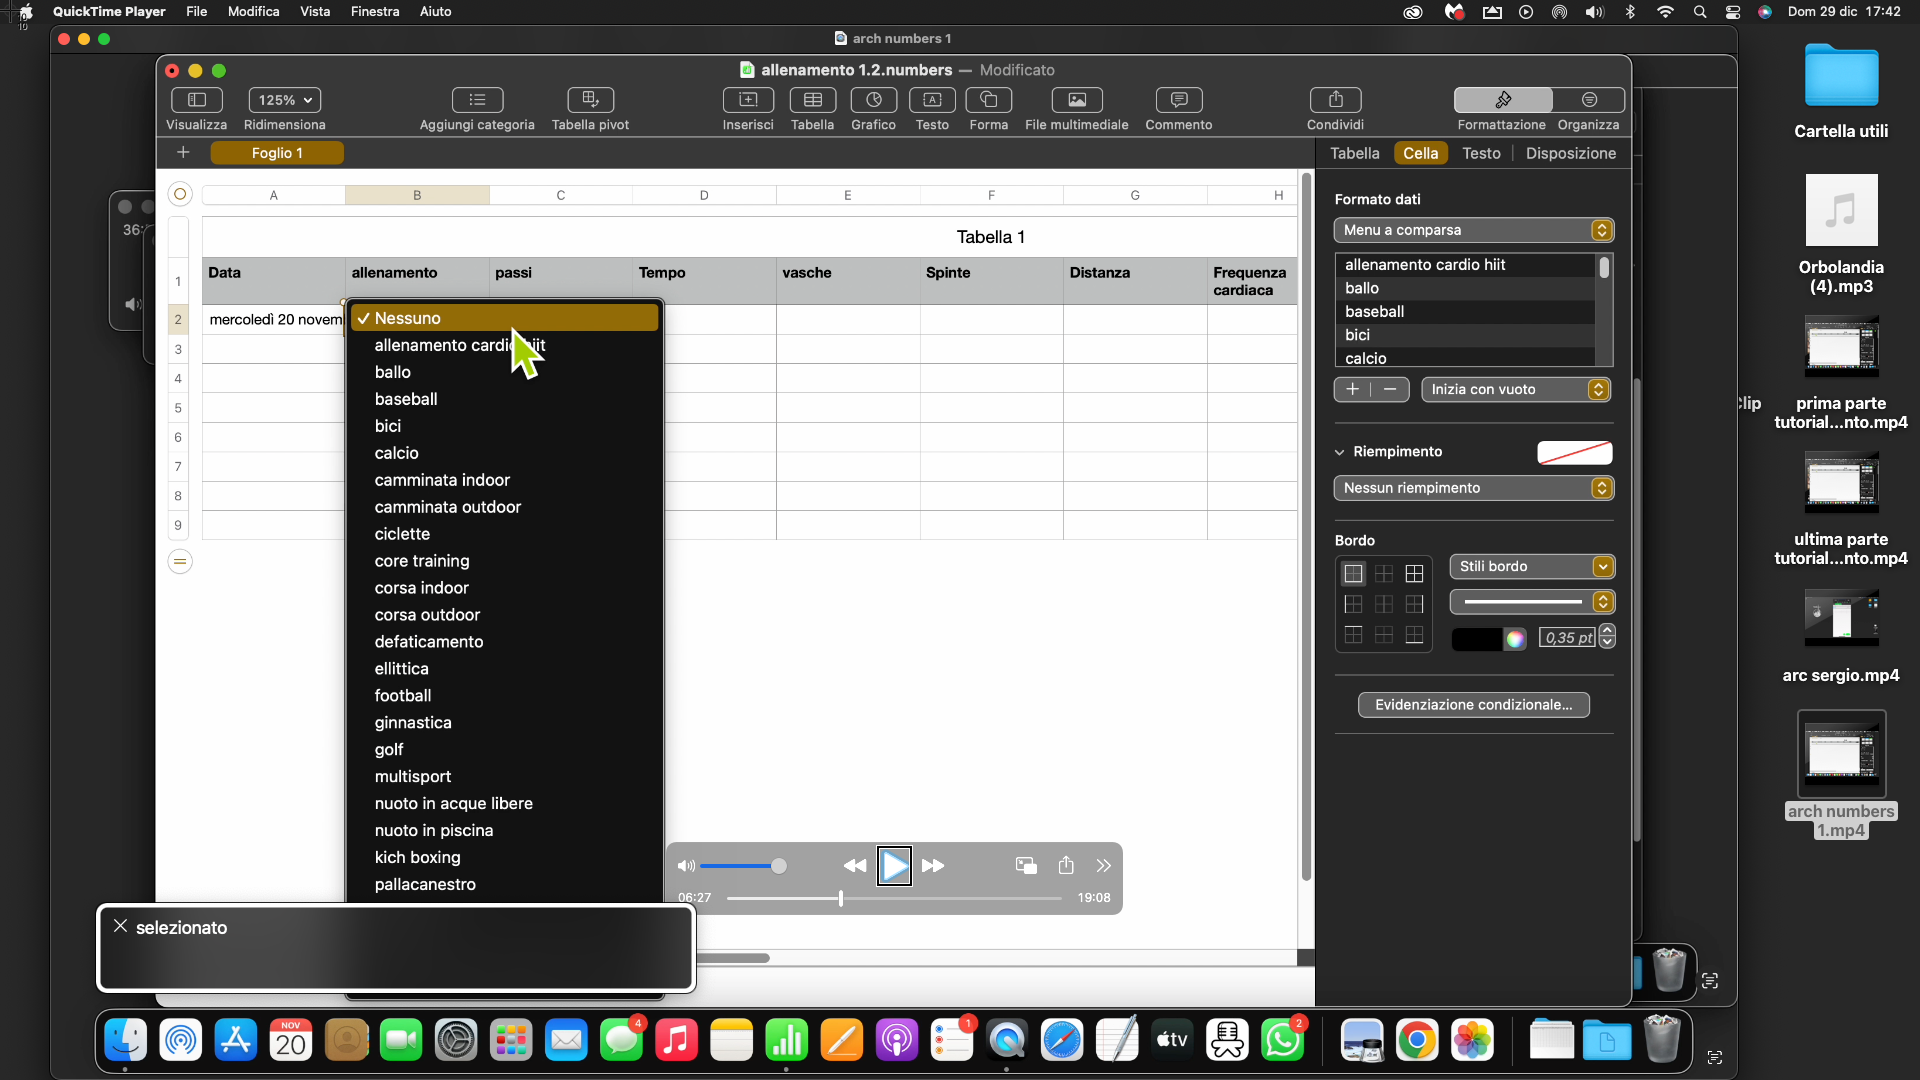Open Spotlight search in menu bar

click(1700, 12)
